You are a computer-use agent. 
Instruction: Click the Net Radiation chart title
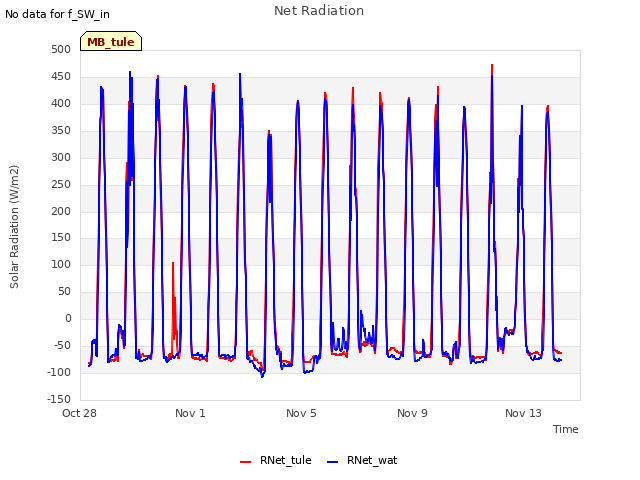[319, 11]
